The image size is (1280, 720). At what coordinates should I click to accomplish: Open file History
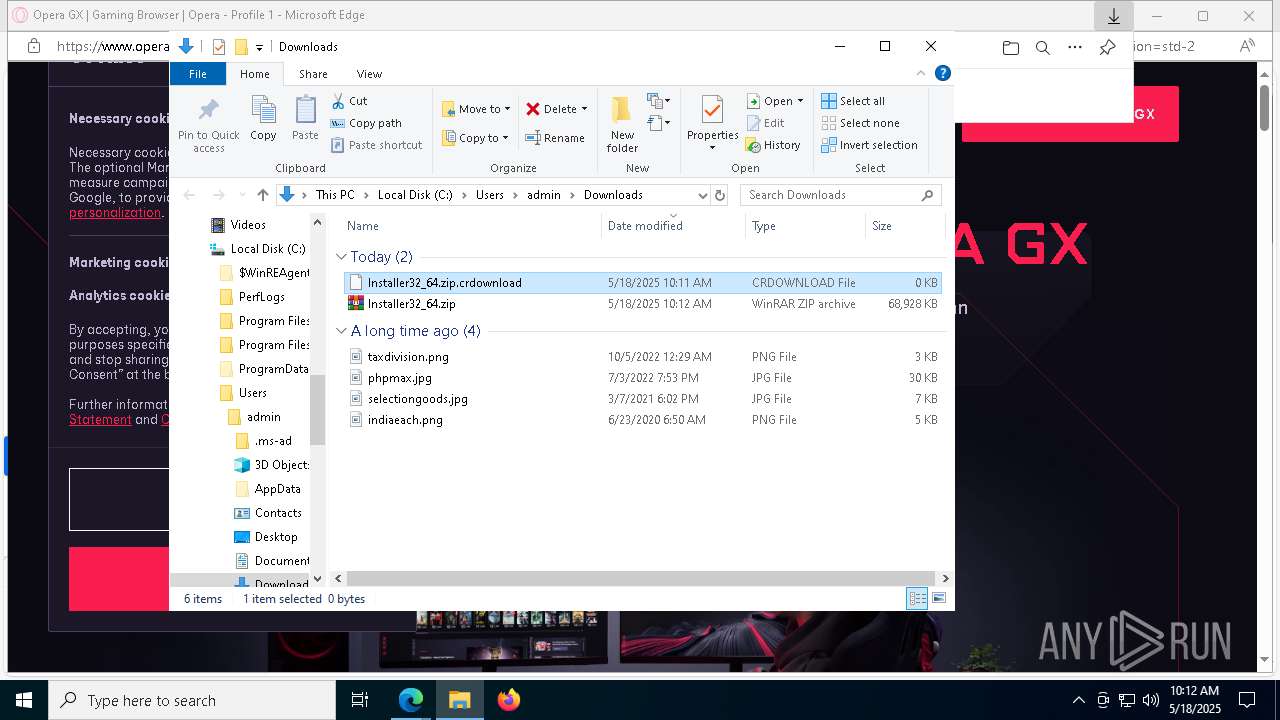773,145
